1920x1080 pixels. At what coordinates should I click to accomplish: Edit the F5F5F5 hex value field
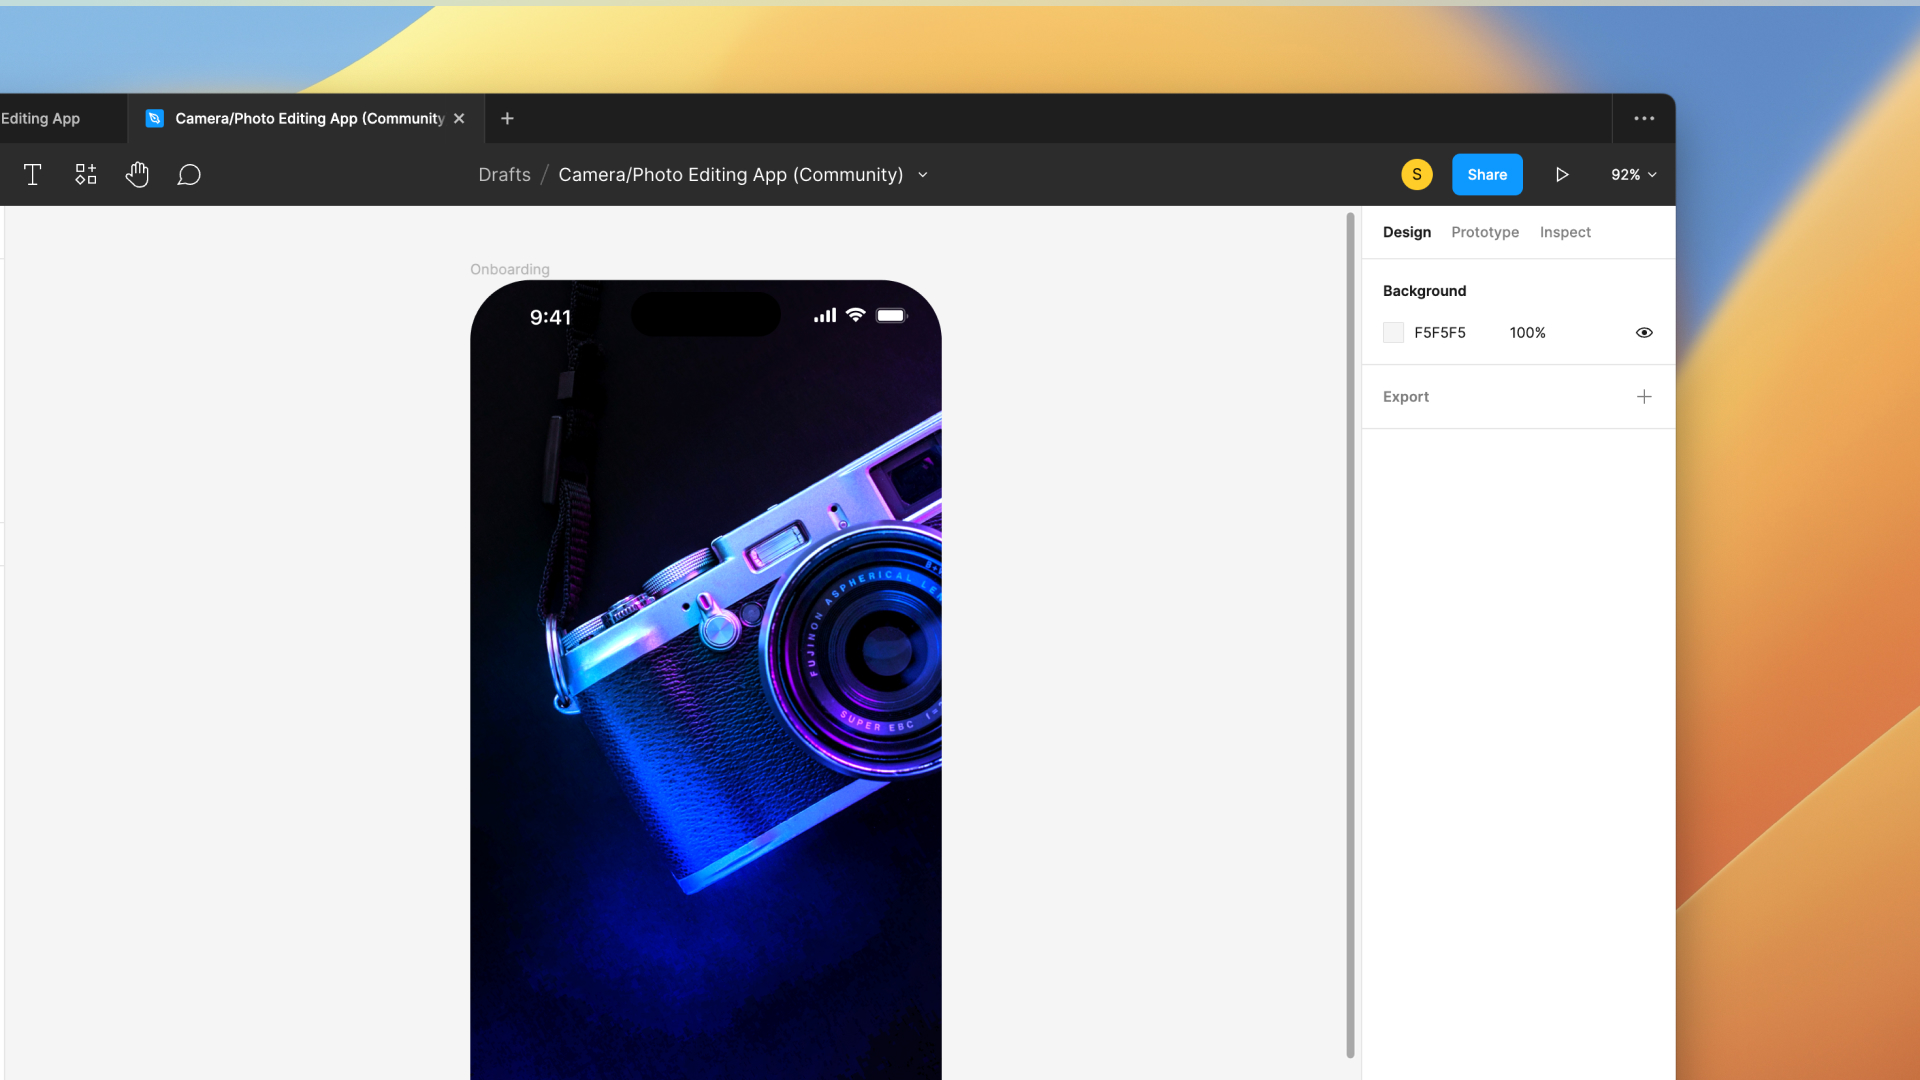click(x=1440, y=333)
